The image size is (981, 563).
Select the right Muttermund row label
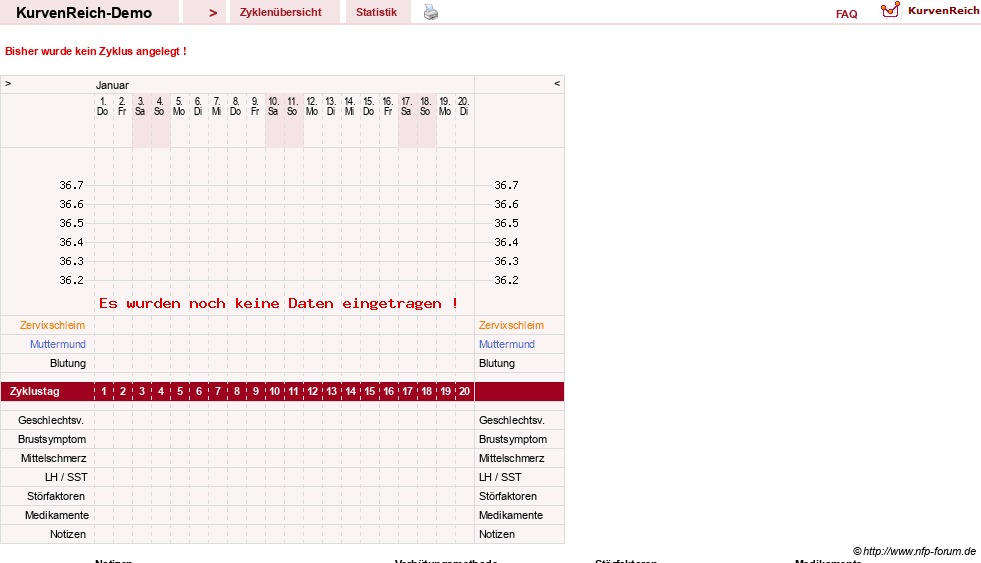point(507,344)
